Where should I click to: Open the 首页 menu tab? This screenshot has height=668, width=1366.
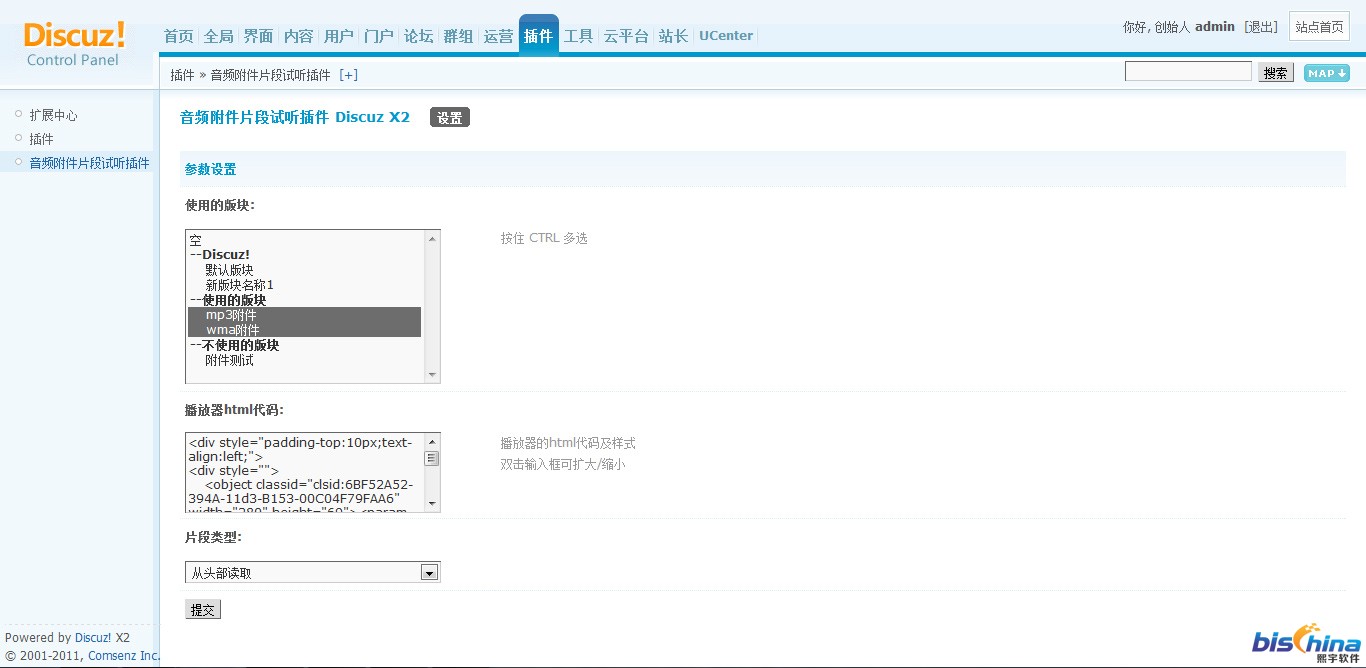(178, 36)
